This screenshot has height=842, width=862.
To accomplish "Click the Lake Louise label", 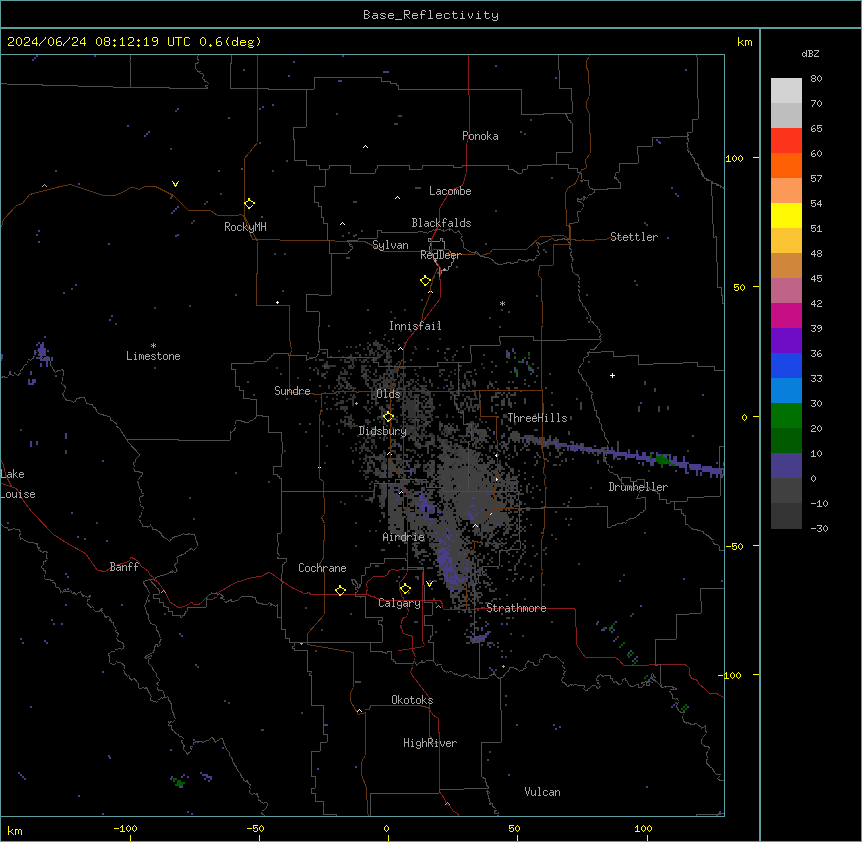I will coord(18,484).
